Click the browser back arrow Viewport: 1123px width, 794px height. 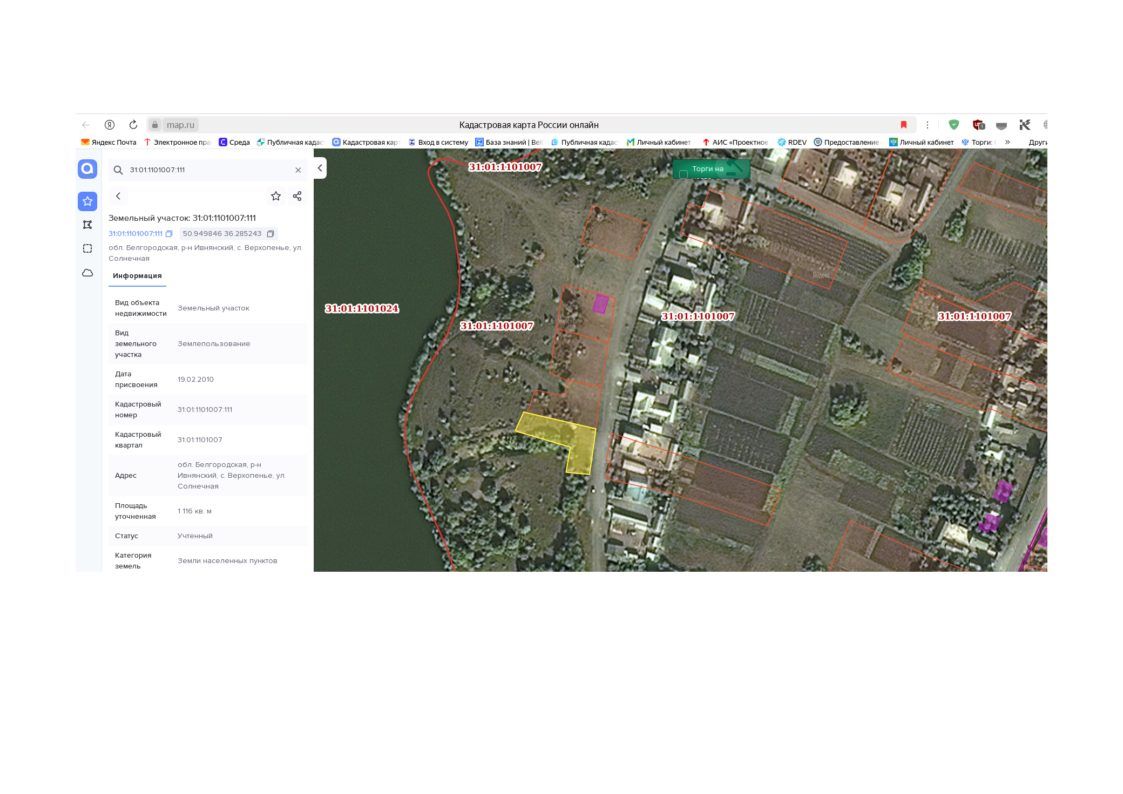(86, 125)
